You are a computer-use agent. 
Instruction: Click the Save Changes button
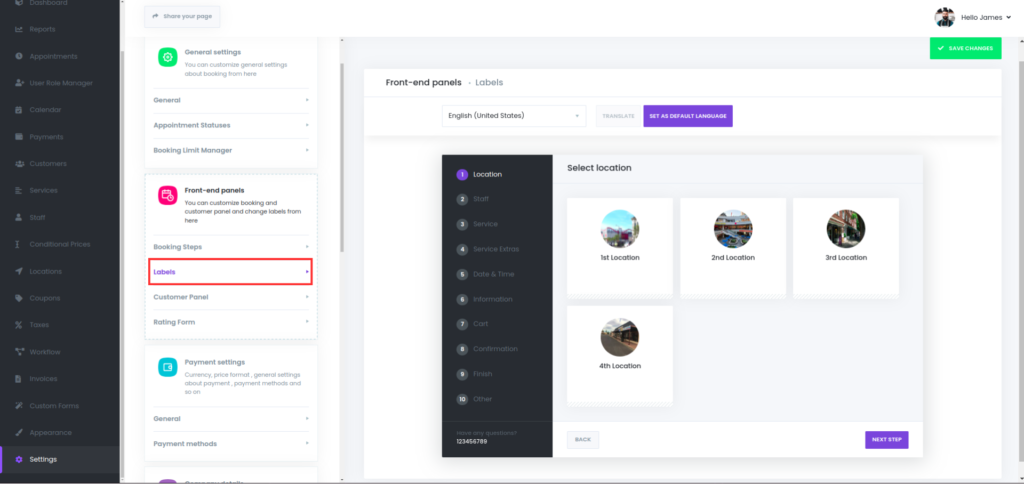coord(965,48)
